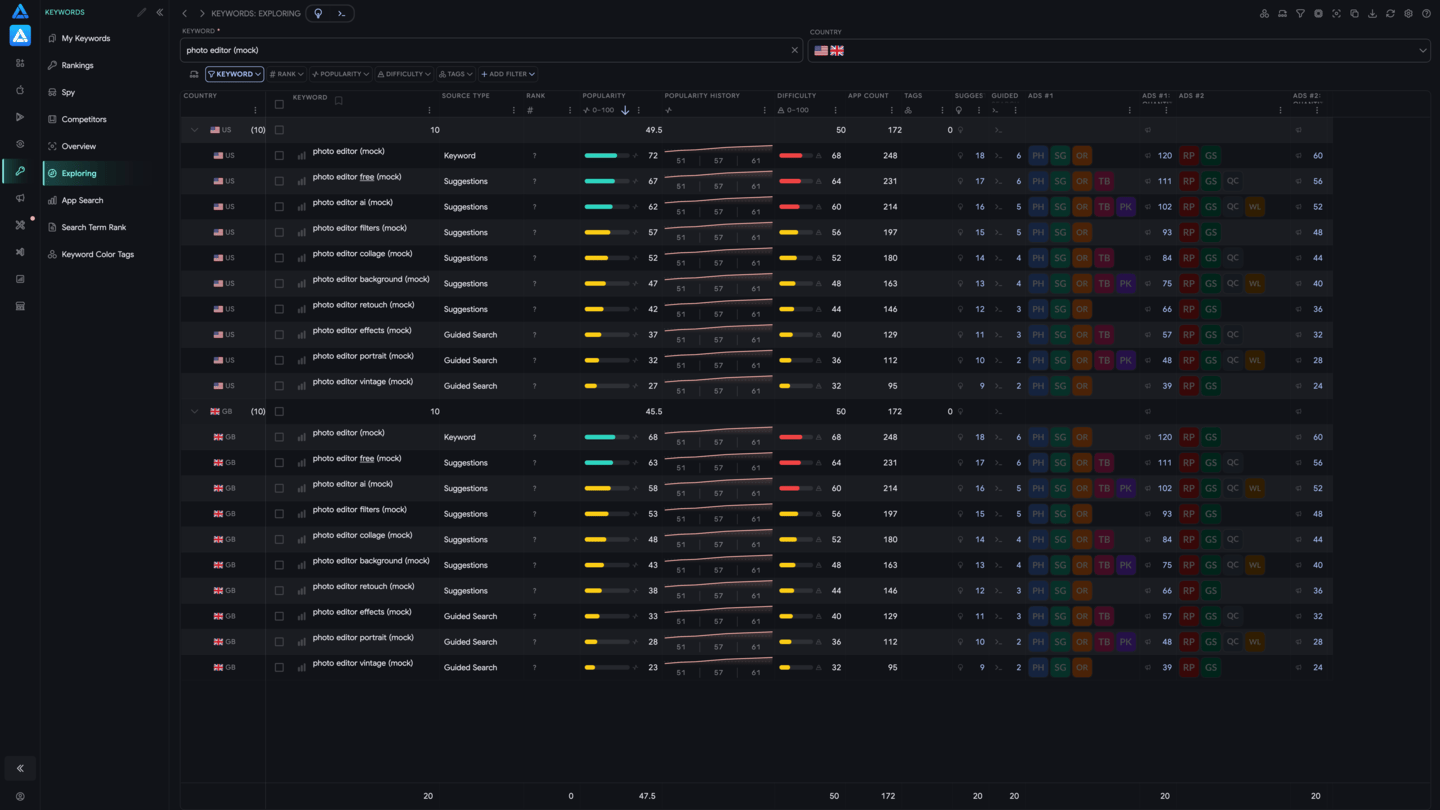This screenshot has width=1440, height=810.
Task: Click keyword text photo editor portrait (mock) in US
Action: (x=362, y=356)
